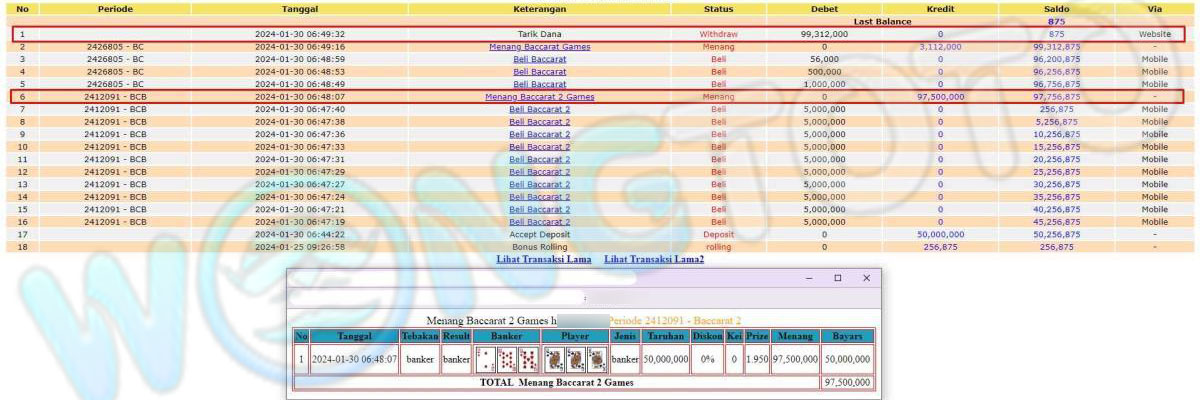Click the first Player card image
The image size is (1200, 400).
tap(553, 359)
